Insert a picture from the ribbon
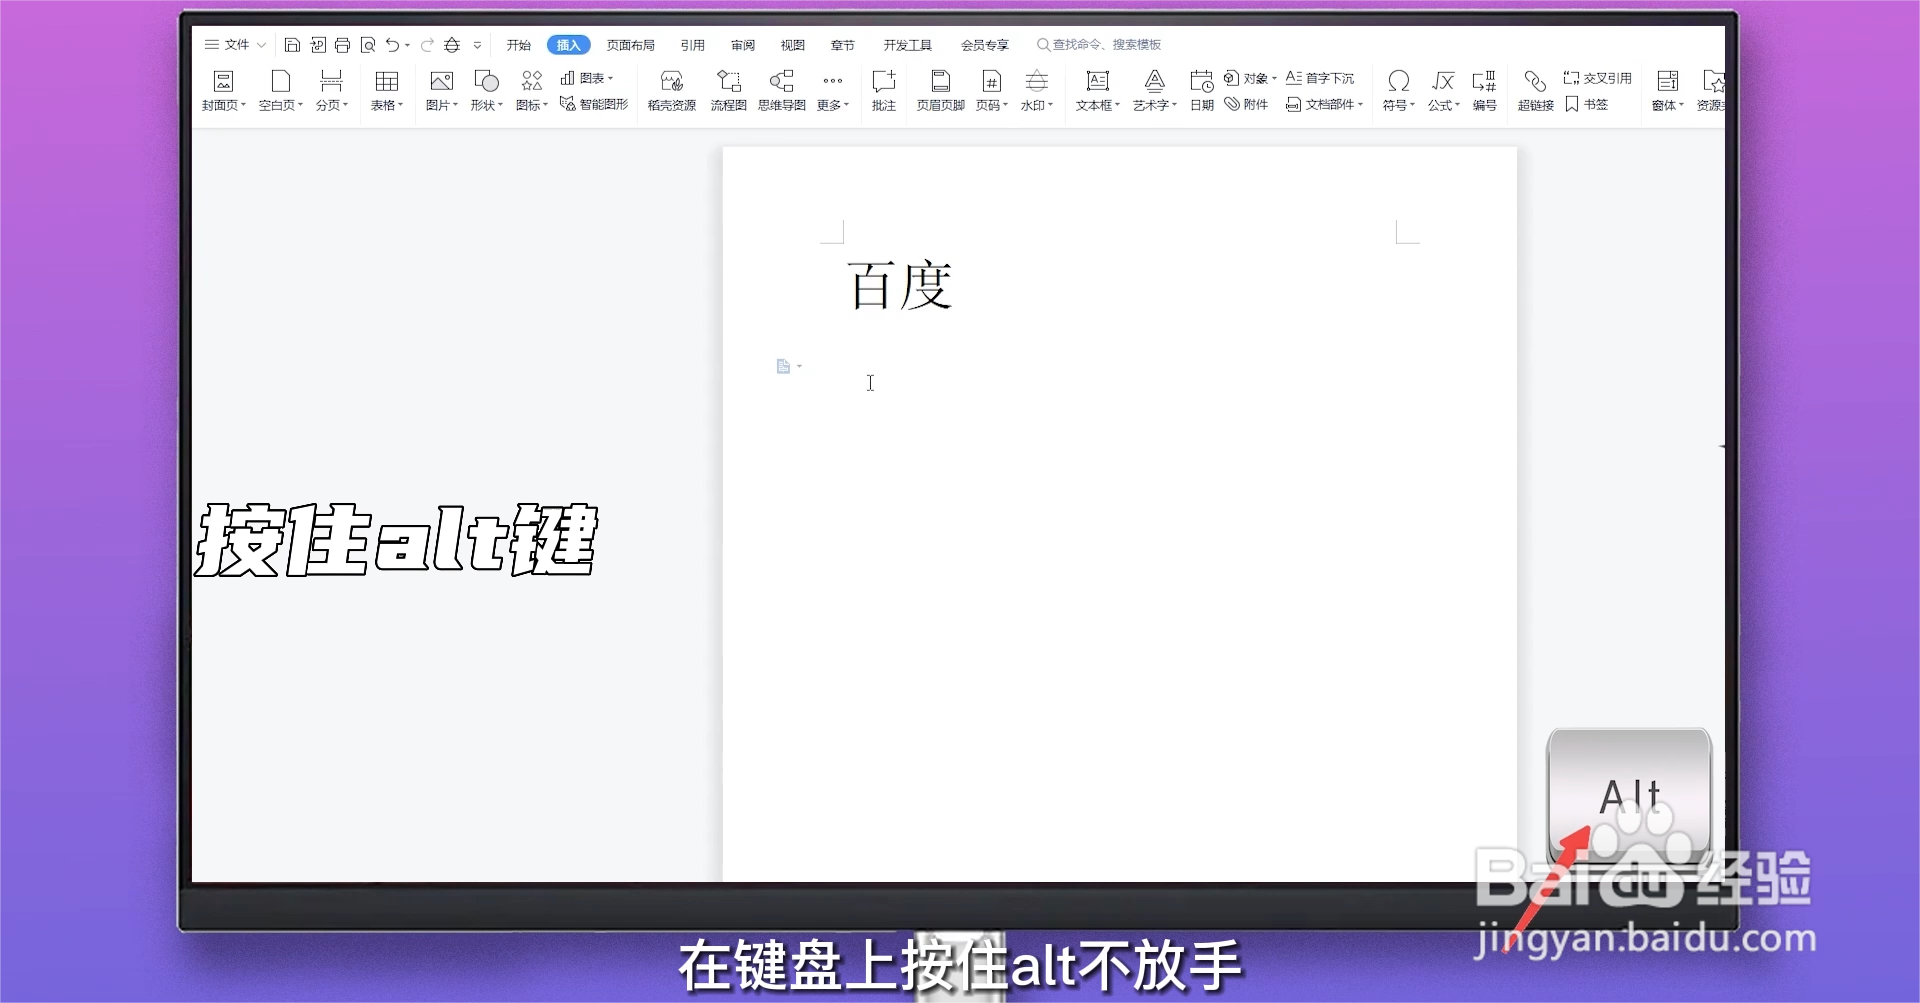This screenshot has height=1003, width=1920. click(x=440, y=90)
